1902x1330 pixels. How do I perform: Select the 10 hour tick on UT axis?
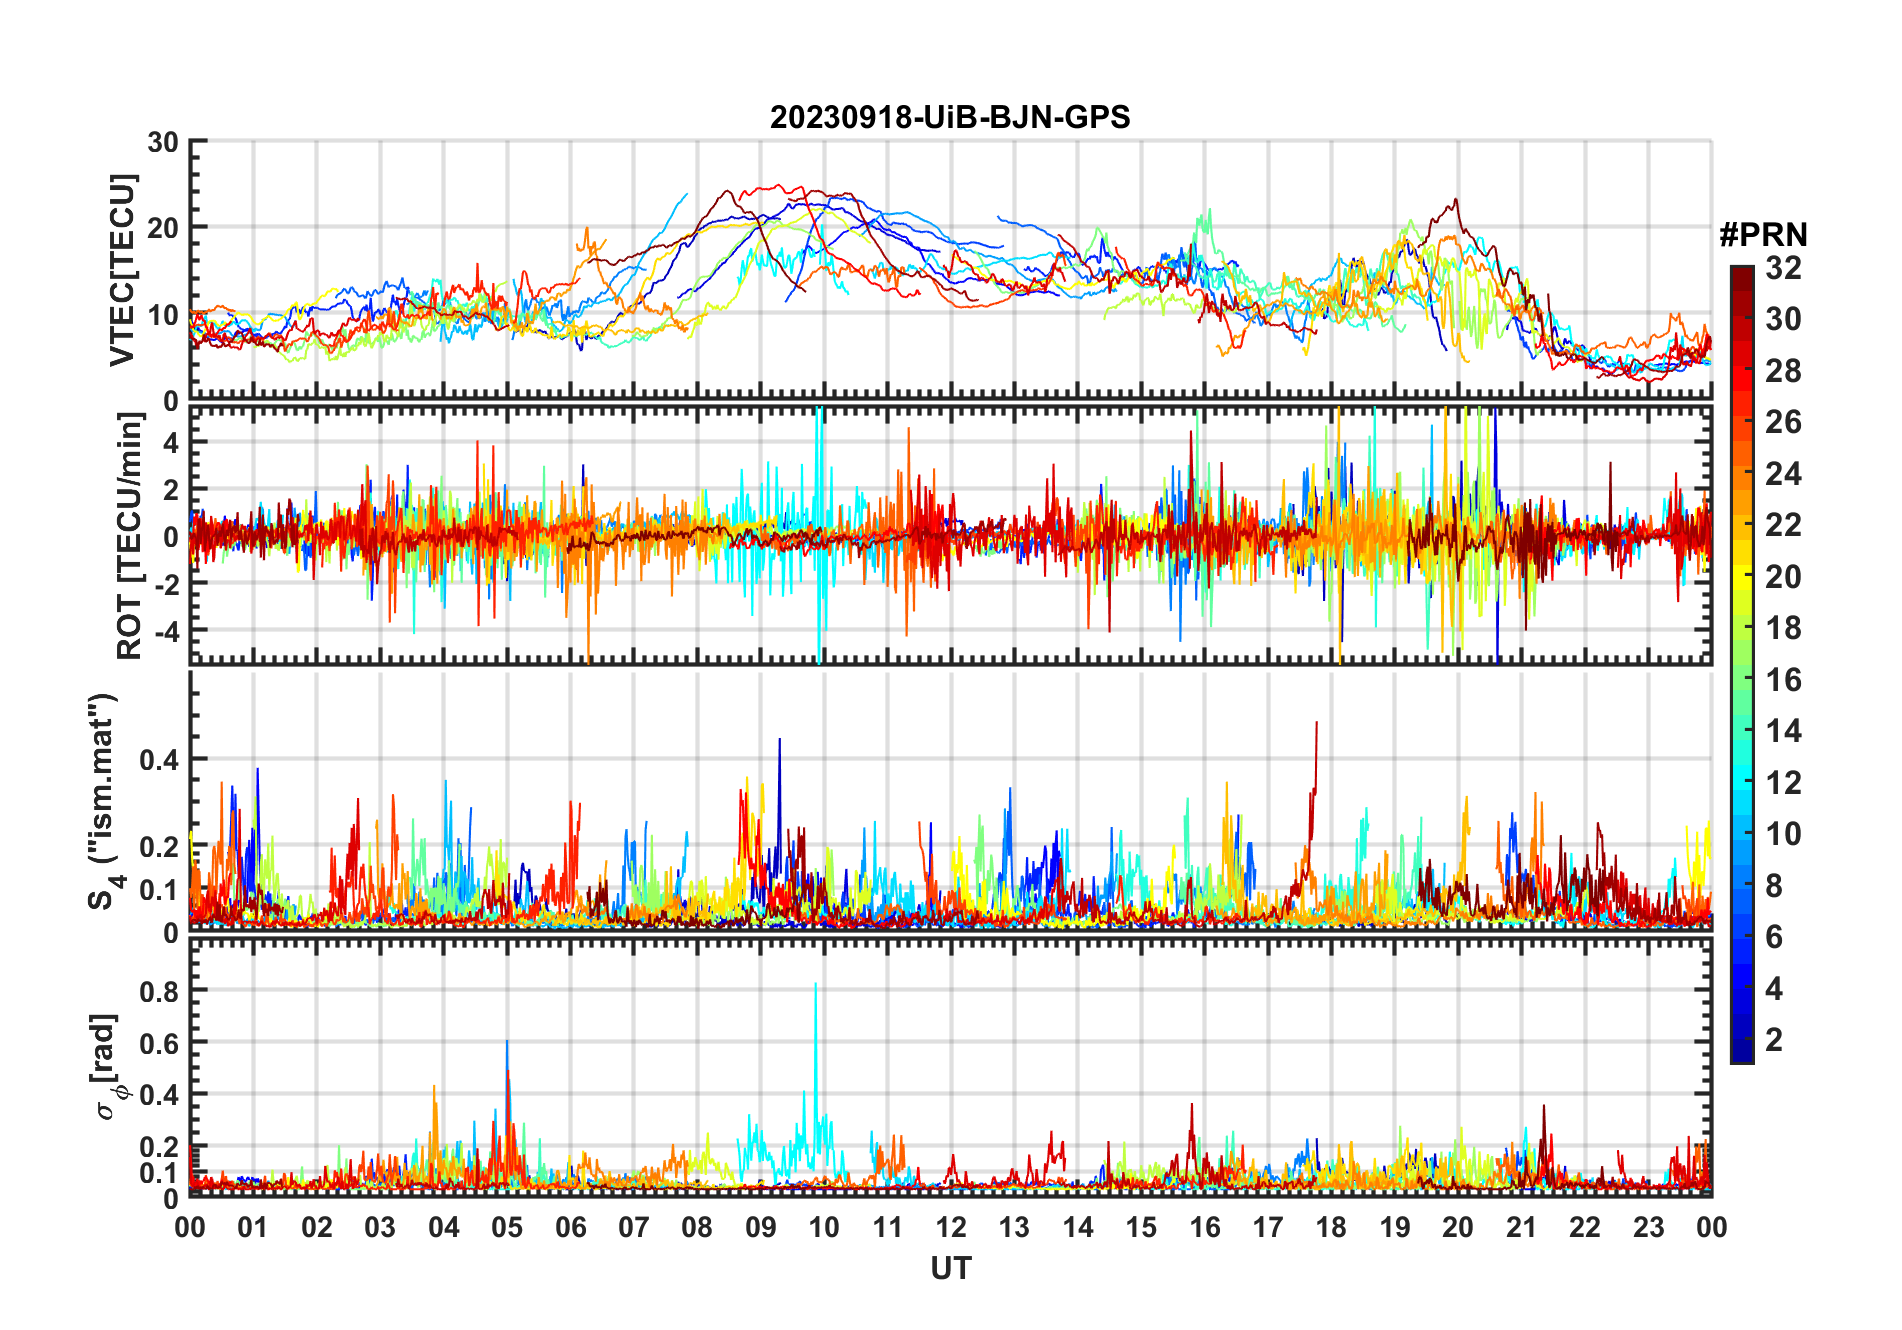(824, 1227)
